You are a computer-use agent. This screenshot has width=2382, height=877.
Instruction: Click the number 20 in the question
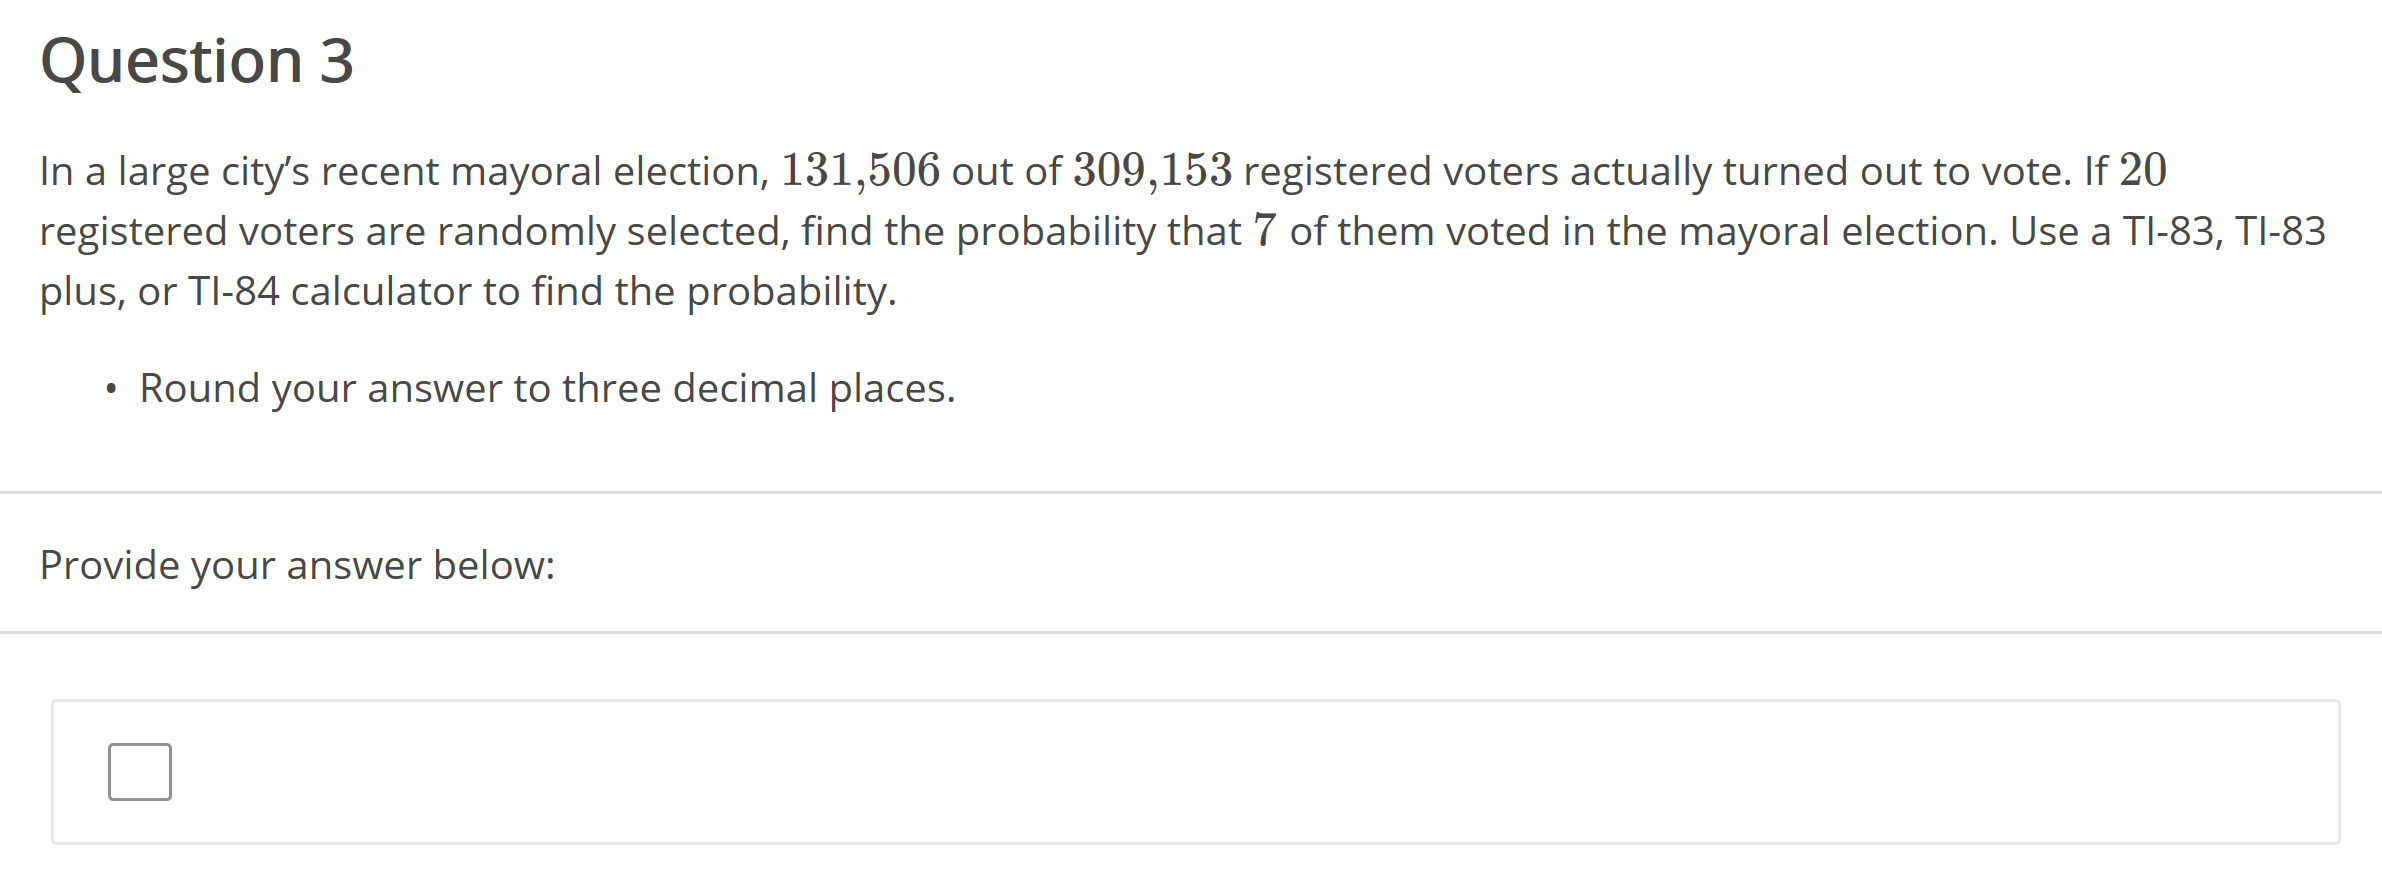2142,171
